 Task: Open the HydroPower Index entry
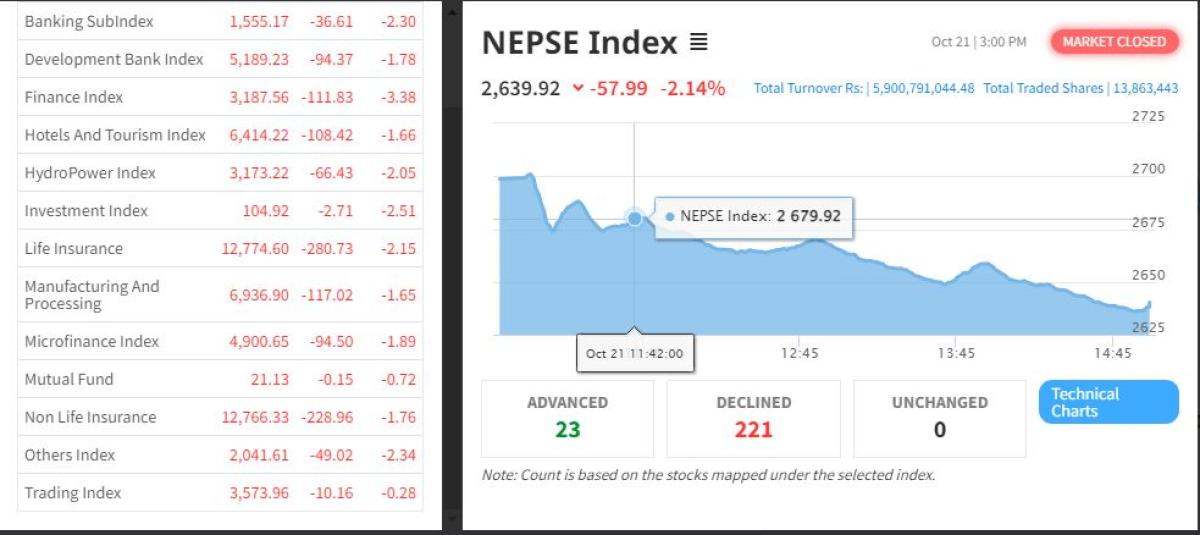click(x=90, y=173)
